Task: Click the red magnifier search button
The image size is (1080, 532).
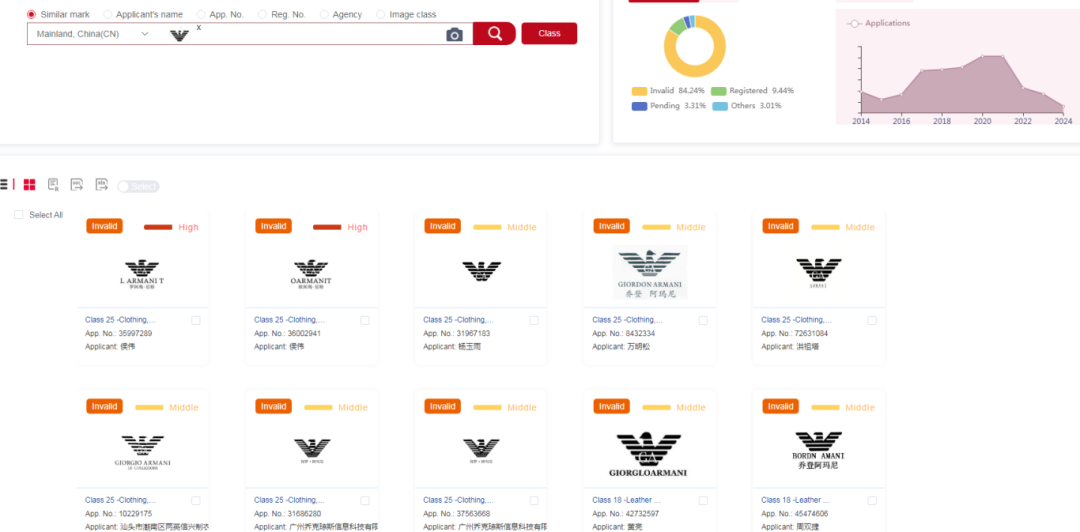Action: click(x=495, y=33)
